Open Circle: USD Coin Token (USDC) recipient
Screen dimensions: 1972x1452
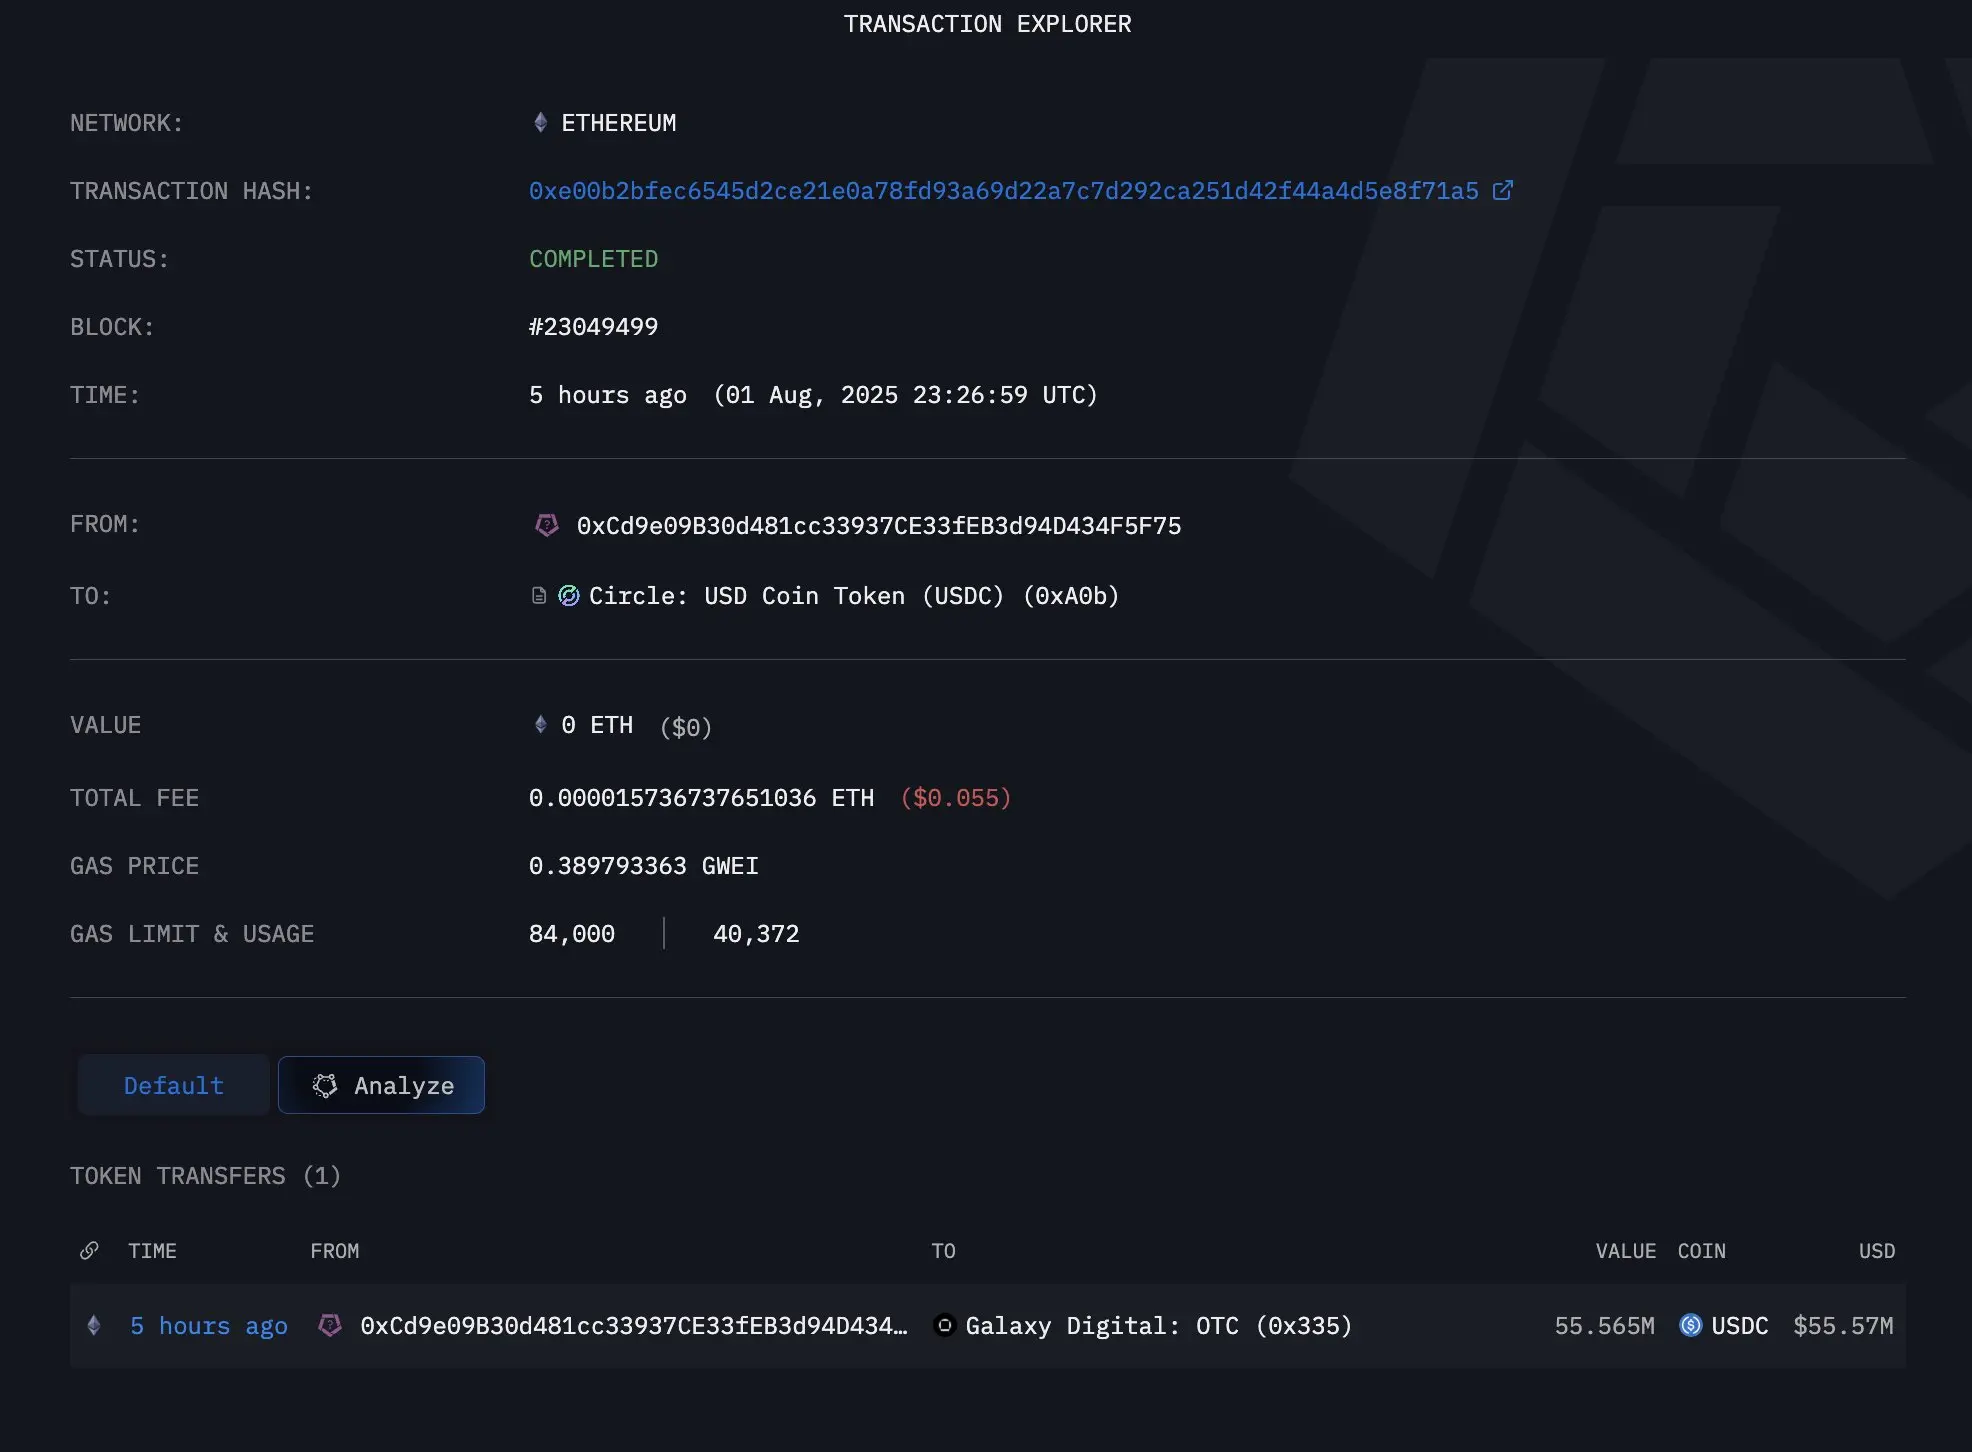[x=854, y=596]
